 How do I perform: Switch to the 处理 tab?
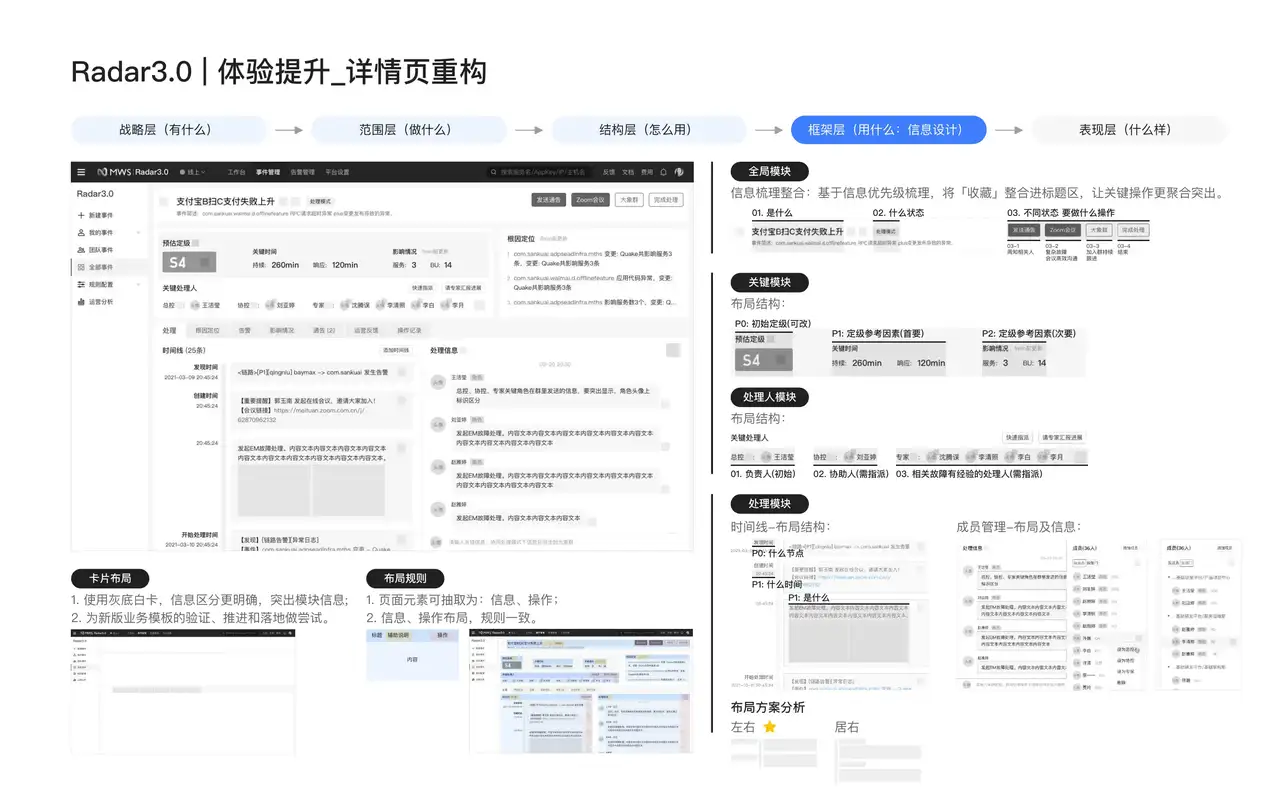(x=169, y=330)
